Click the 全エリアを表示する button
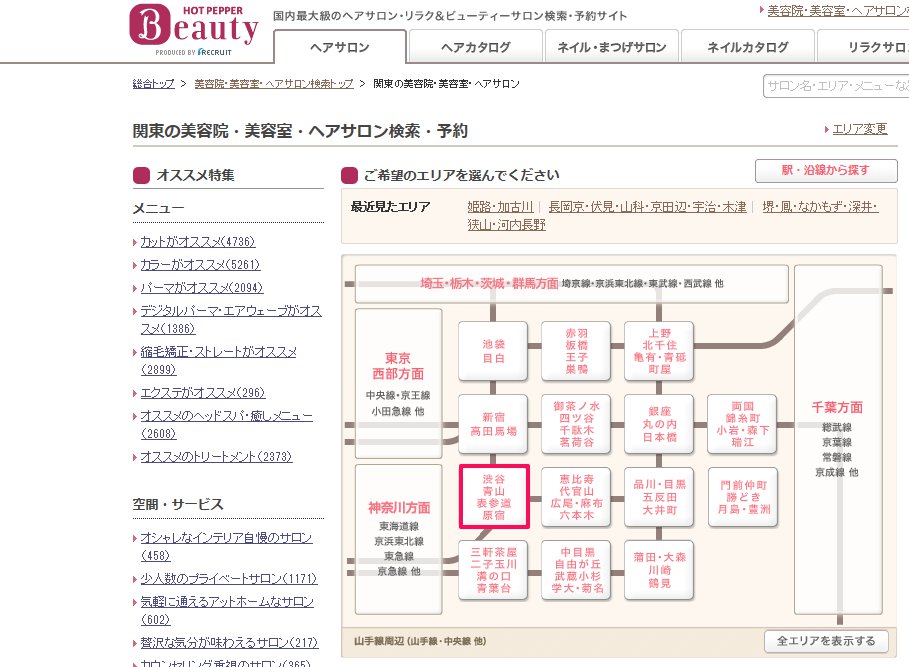 (x=826, y=641)
